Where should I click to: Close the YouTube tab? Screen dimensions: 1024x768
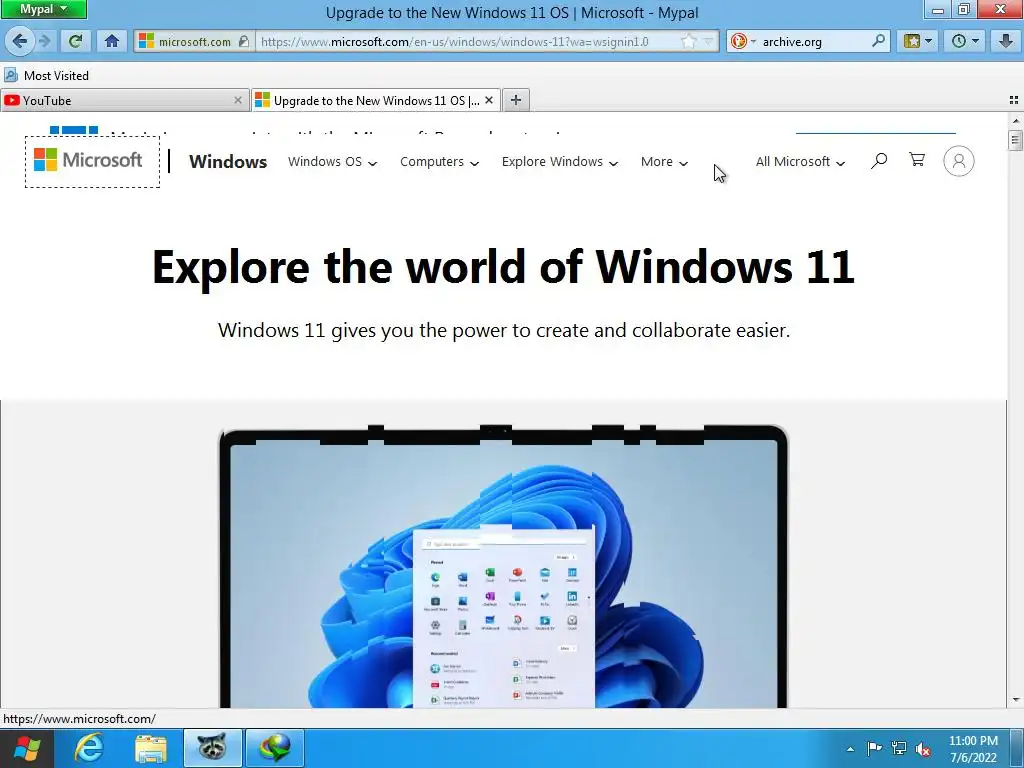(x=238, y=101)
